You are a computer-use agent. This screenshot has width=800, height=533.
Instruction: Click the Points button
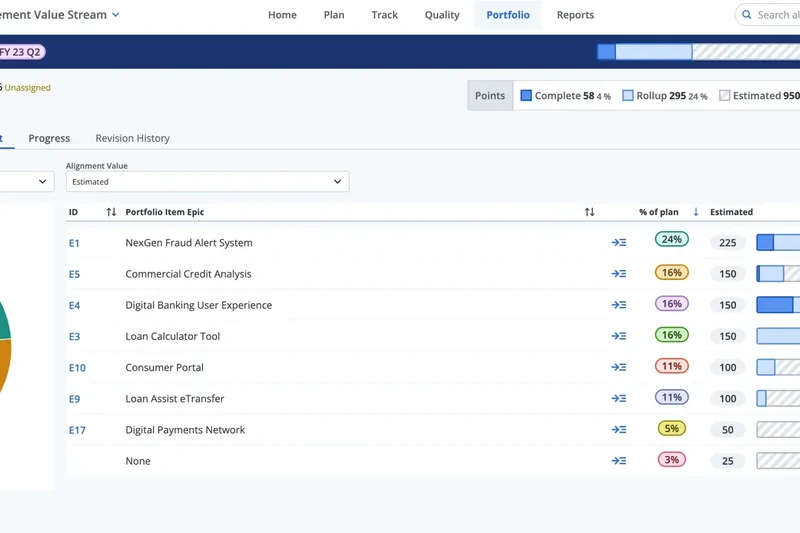pyautogui.click(x=490, y=96)
